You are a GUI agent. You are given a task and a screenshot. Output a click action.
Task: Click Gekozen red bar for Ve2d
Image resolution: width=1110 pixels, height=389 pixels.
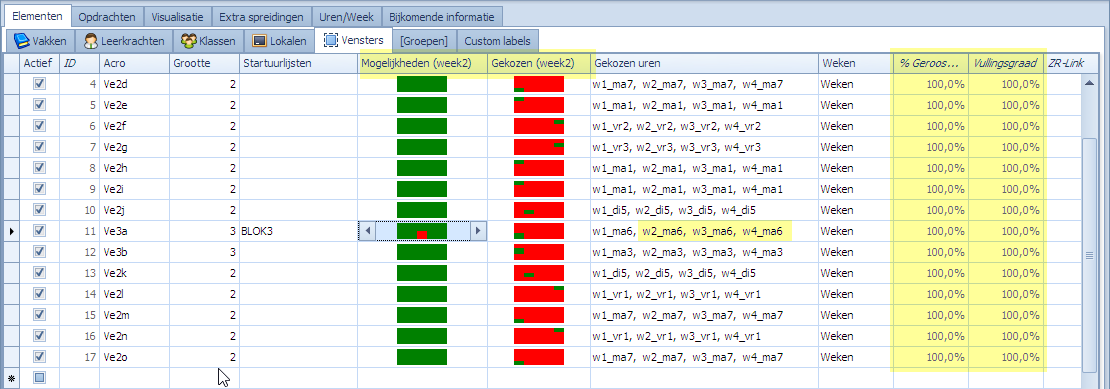coord(539,83)
